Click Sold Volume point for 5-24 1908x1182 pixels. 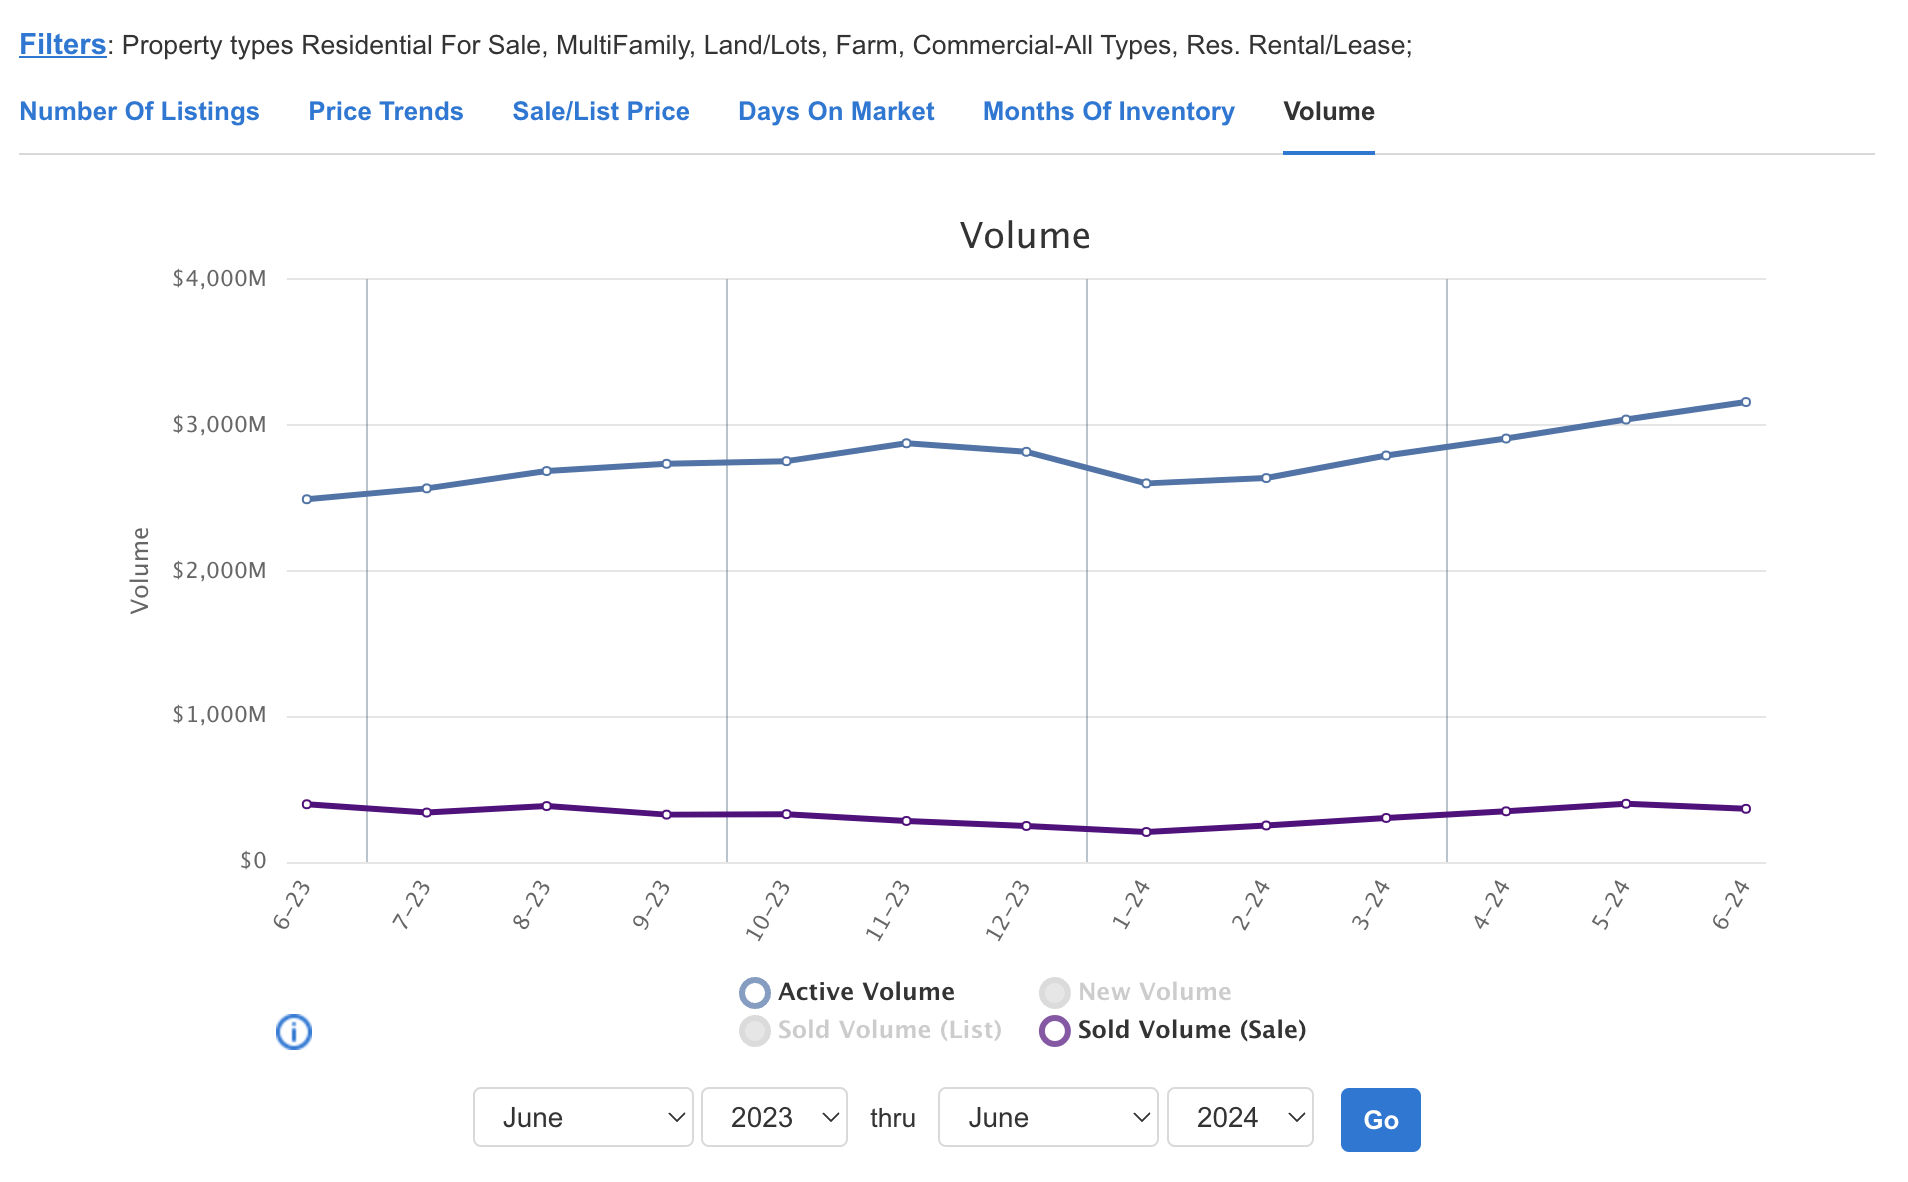click(1626, 804)
